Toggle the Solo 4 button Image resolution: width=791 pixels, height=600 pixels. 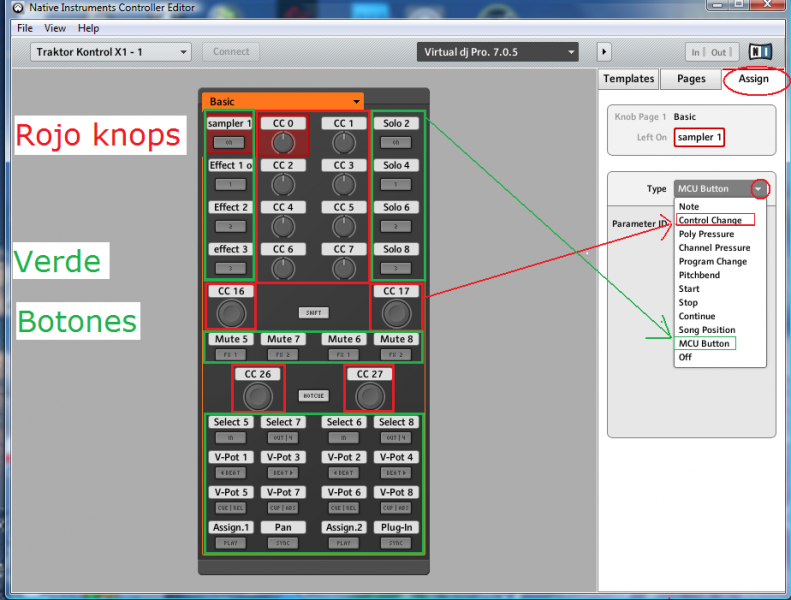[396, 185]
